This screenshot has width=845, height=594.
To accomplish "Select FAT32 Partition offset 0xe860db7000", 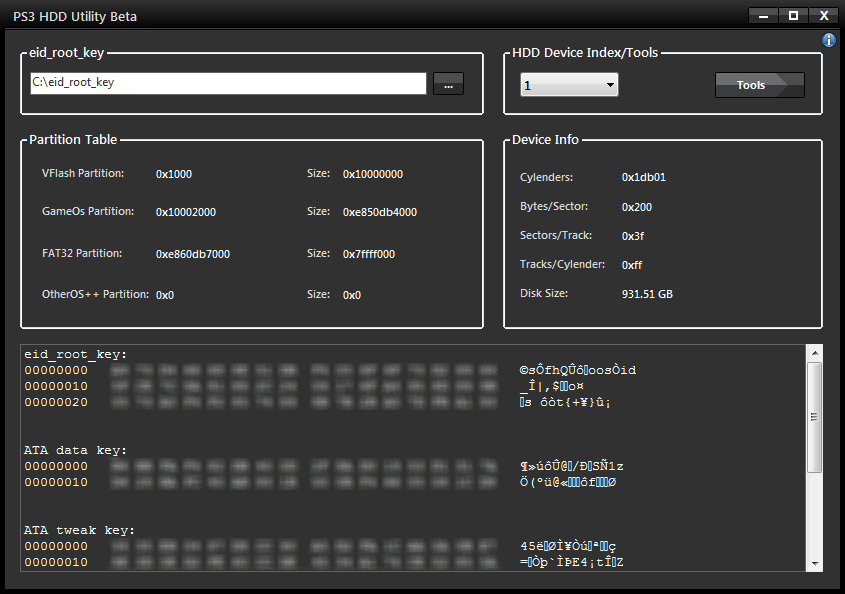I will tap(193, 254).
